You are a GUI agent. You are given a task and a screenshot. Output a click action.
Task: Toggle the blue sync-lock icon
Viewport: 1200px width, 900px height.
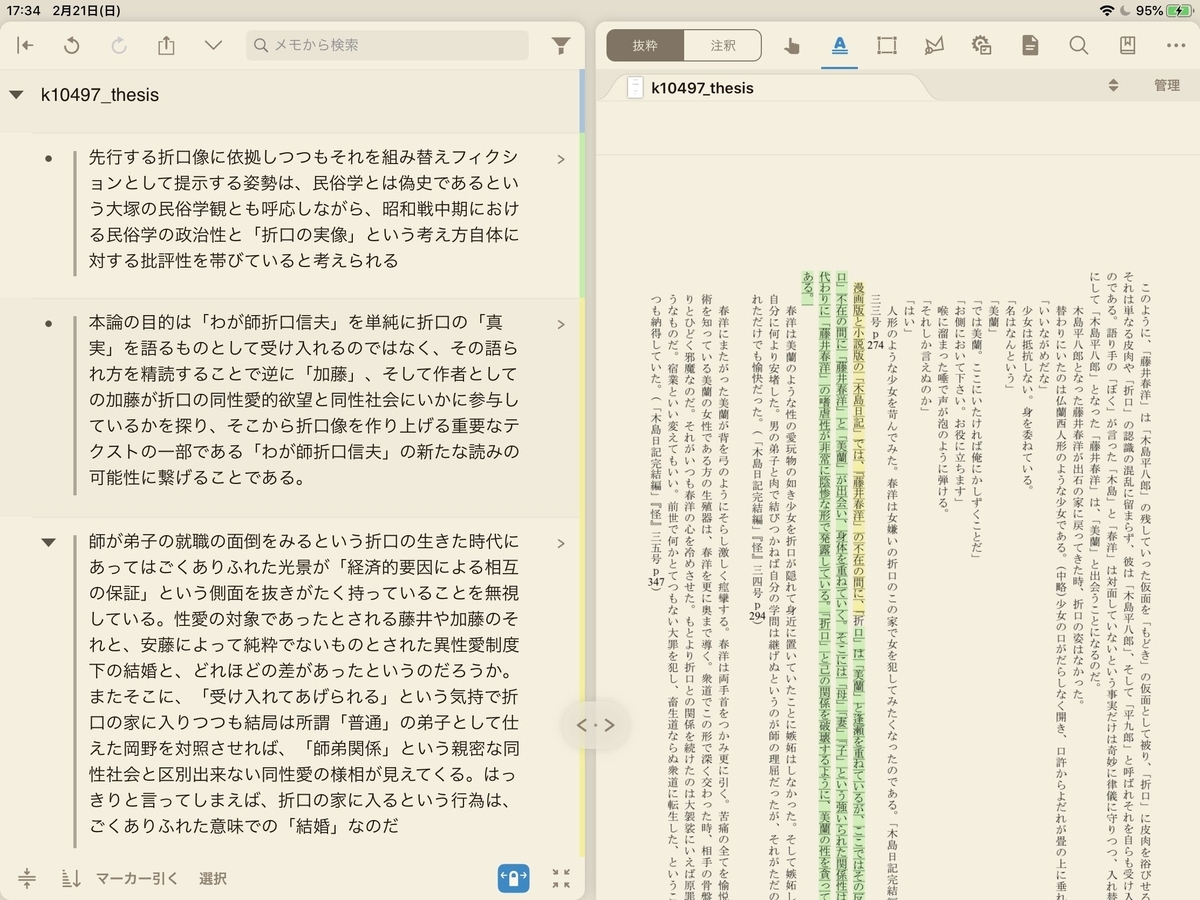tap(513, 879)
